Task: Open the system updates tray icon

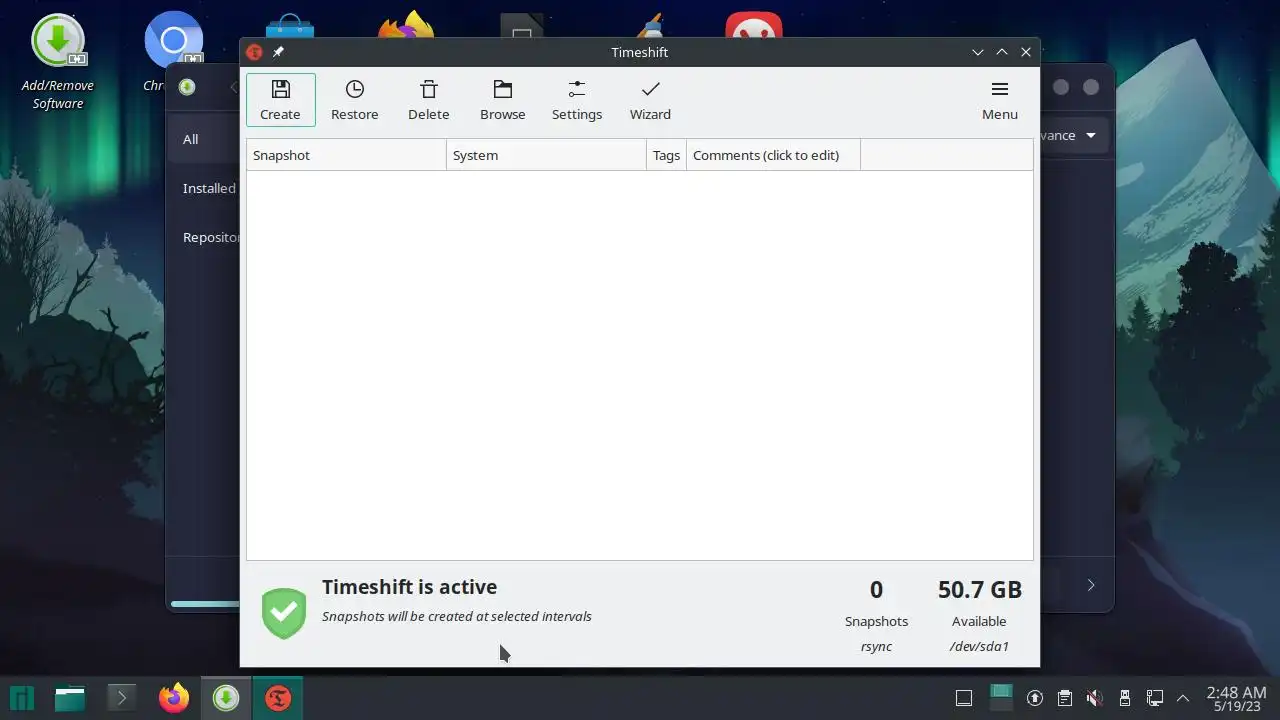Action: point(1035,698)
